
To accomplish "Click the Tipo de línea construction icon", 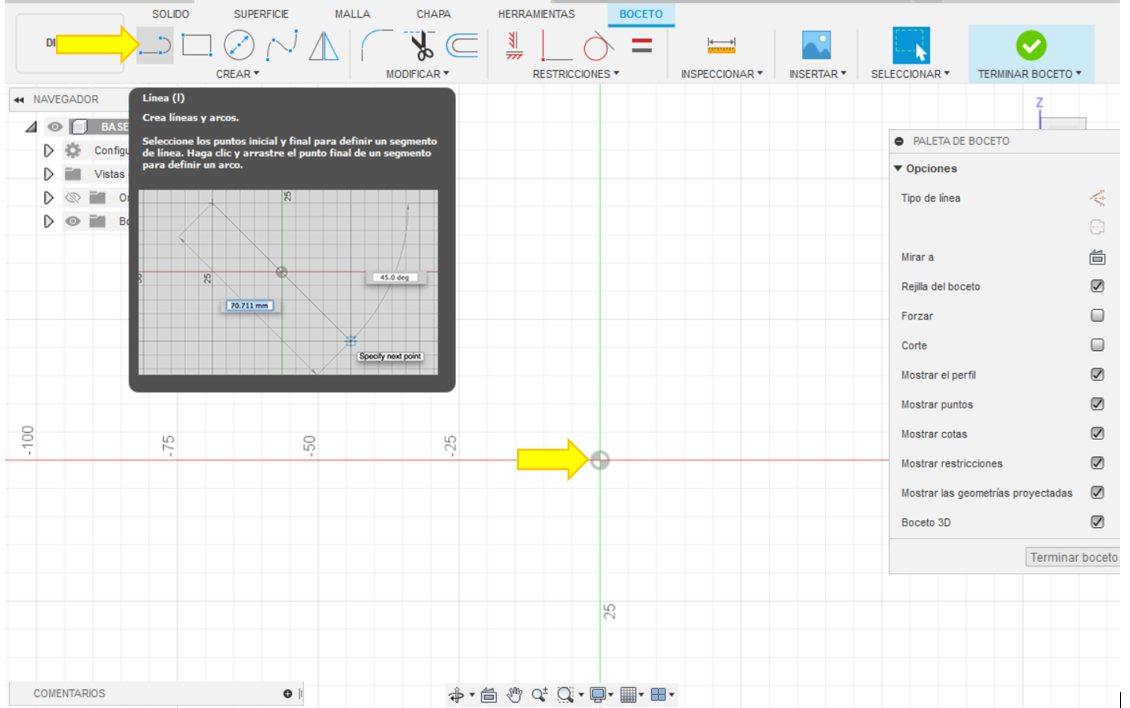I will point(1097,198).
